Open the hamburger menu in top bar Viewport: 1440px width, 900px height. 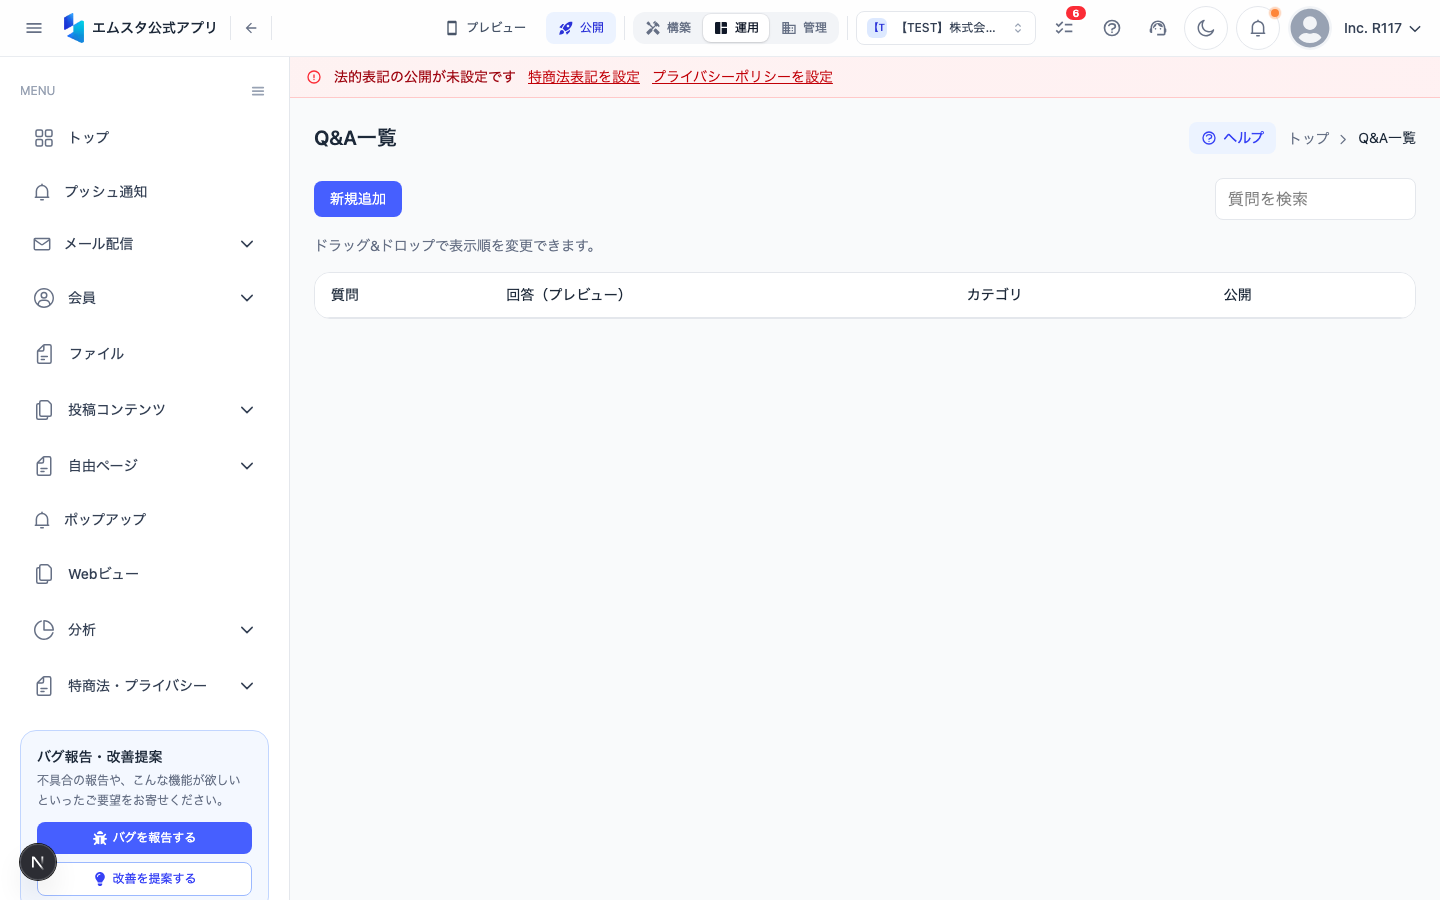pos(34,28)
